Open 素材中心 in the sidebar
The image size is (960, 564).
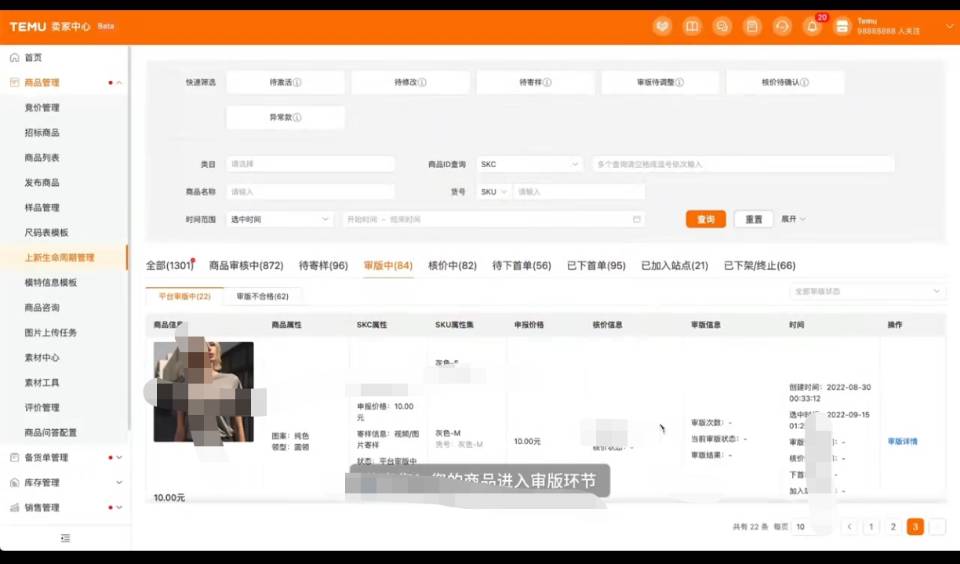(42, 358)
